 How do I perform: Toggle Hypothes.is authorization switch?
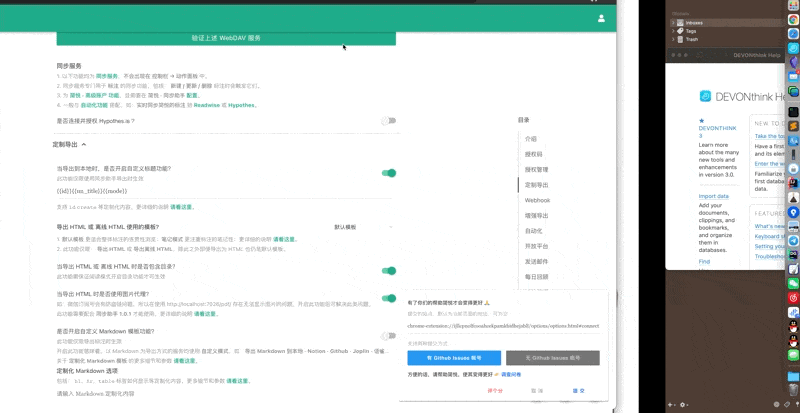click(389, 120)
